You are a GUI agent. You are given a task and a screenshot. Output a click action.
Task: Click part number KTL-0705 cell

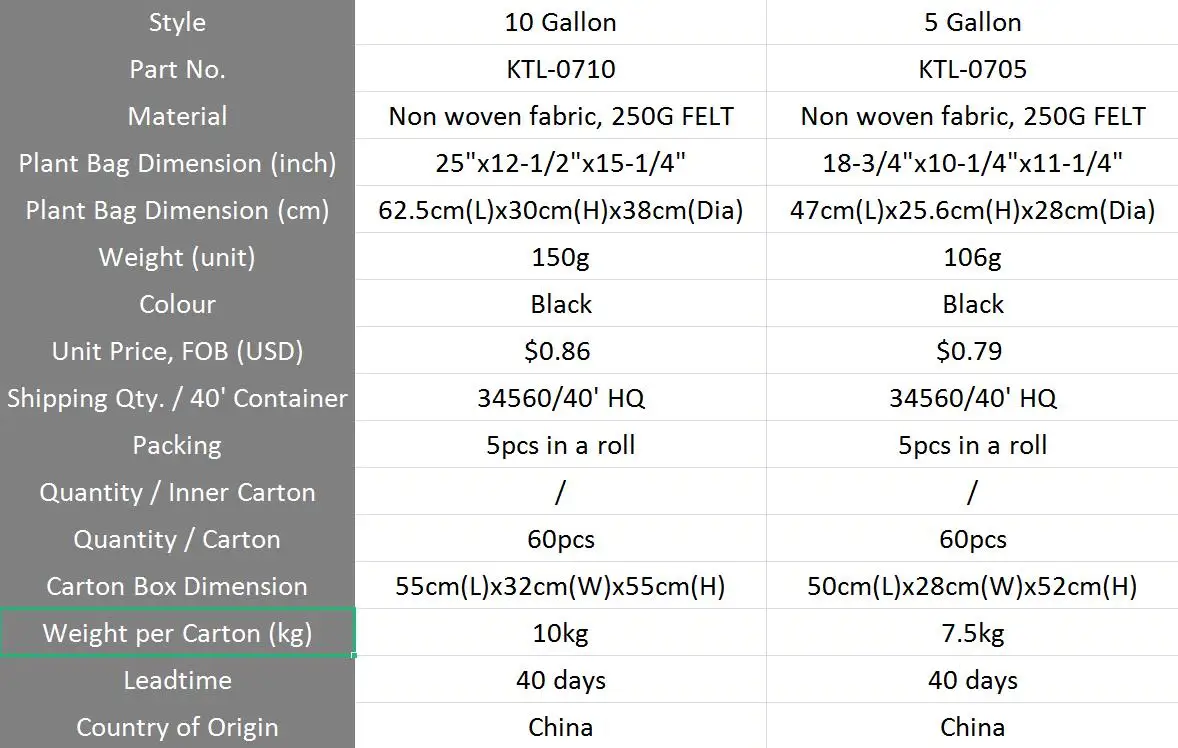[972, 69]
